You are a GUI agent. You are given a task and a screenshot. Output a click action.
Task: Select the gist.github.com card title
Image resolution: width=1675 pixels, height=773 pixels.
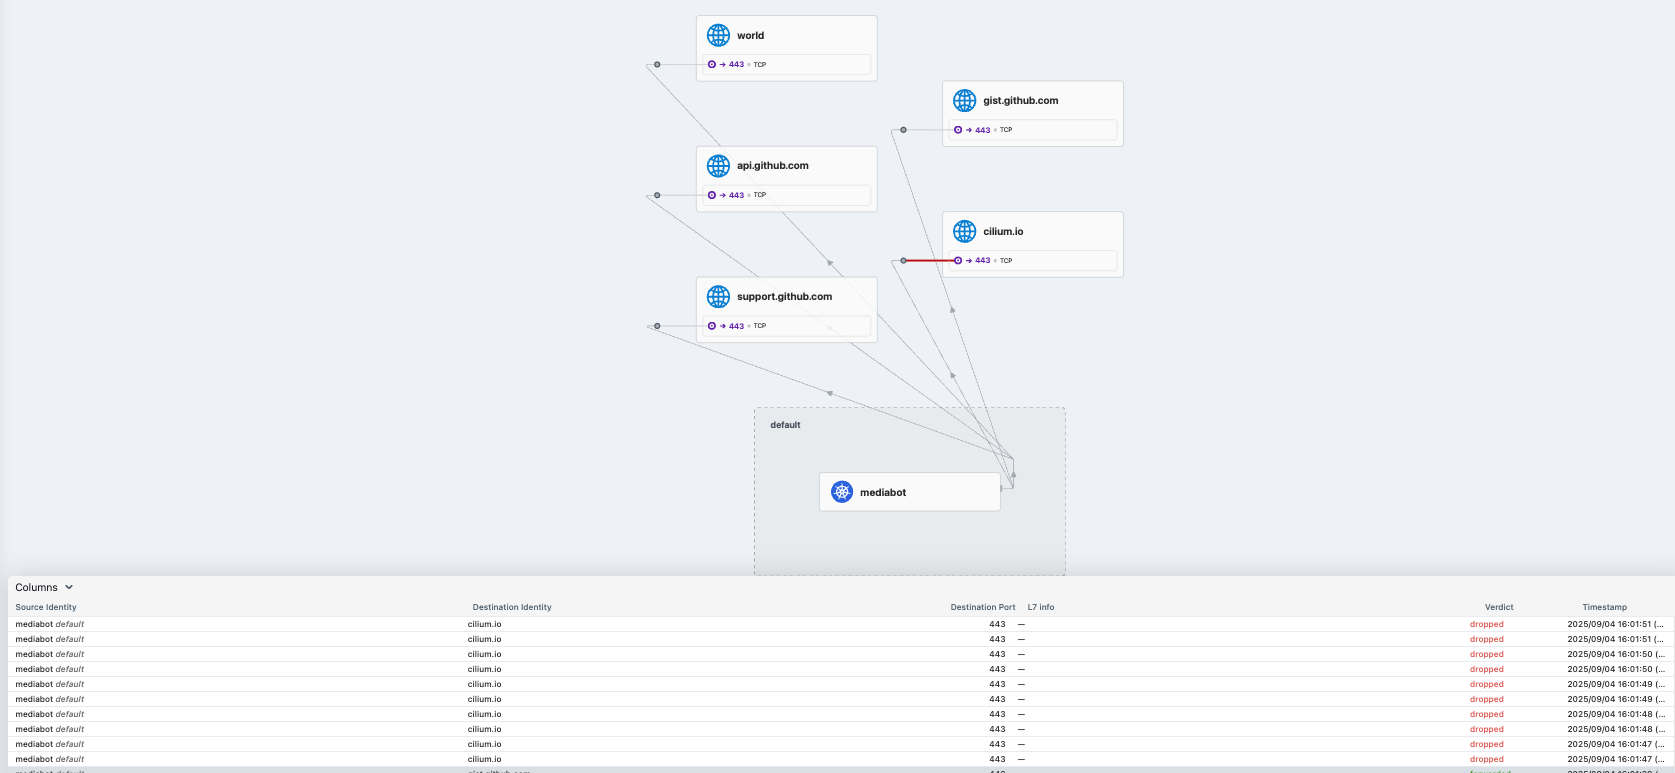pos(1021,101)
